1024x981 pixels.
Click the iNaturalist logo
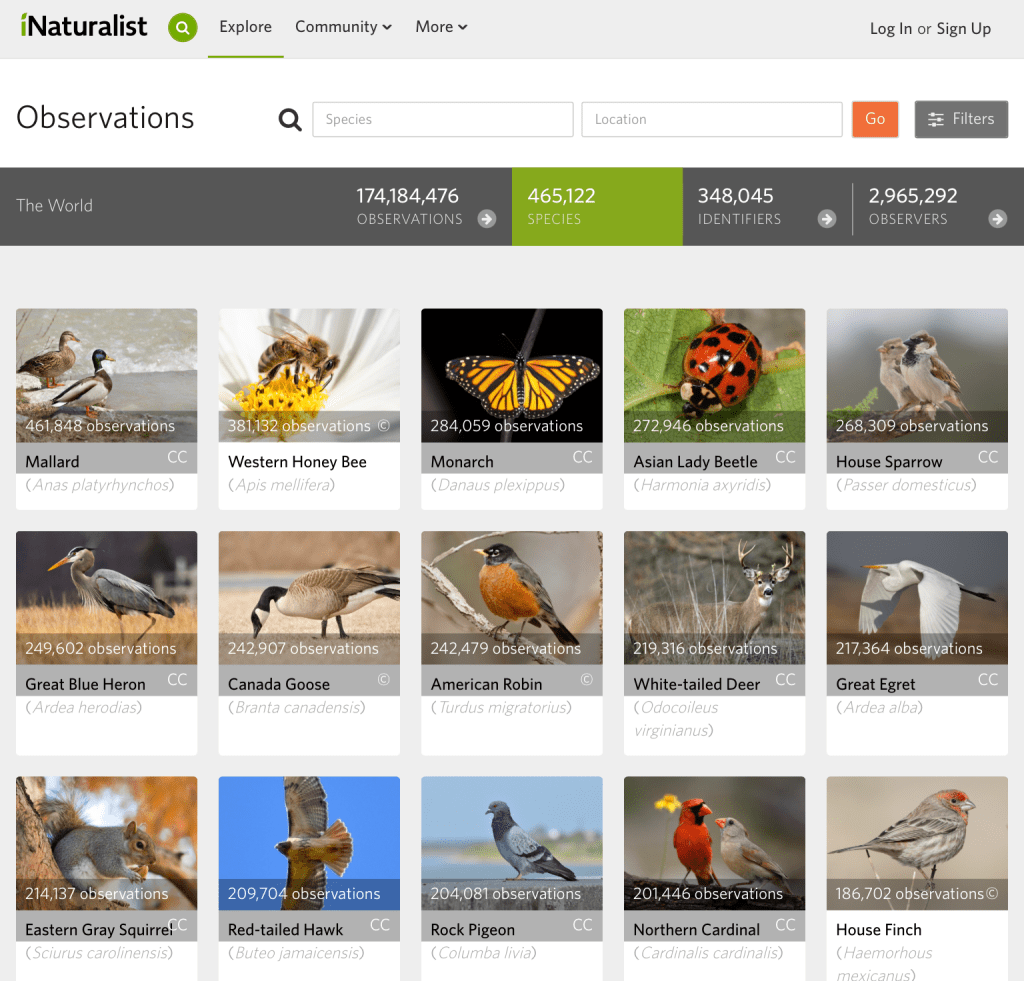[84, 26]
